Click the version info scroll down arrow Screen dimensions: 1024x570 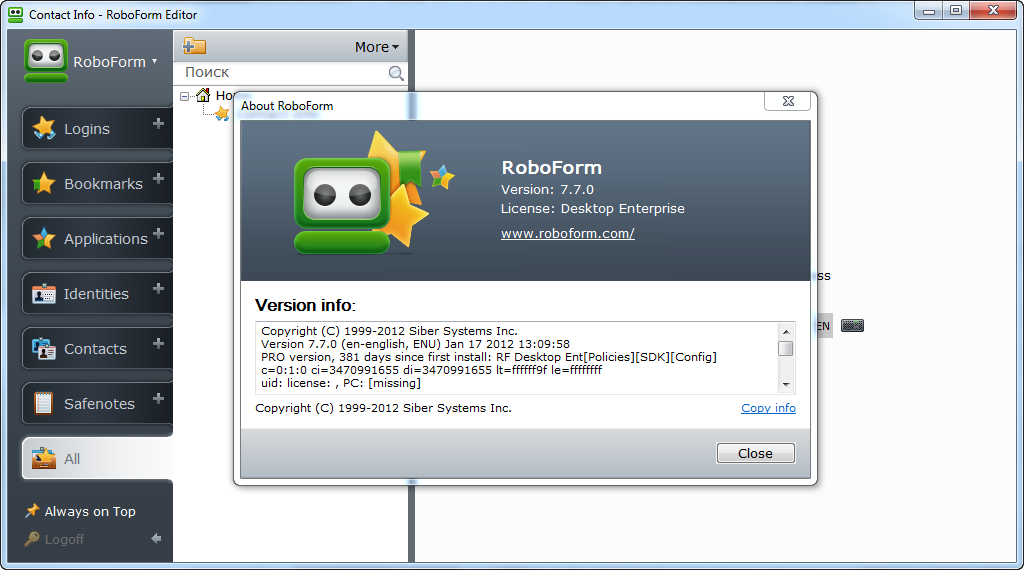786,385
